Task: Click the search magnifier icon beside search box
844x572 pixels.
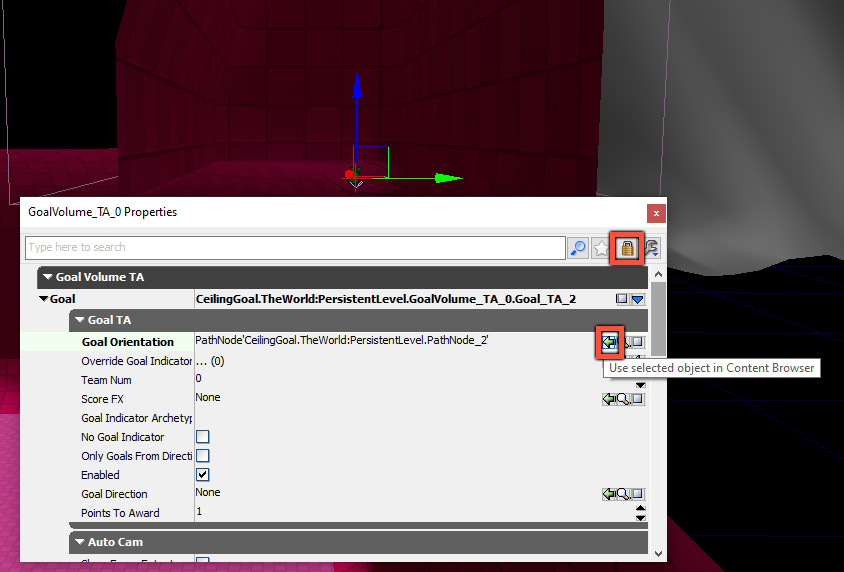Action: point(578,248)
